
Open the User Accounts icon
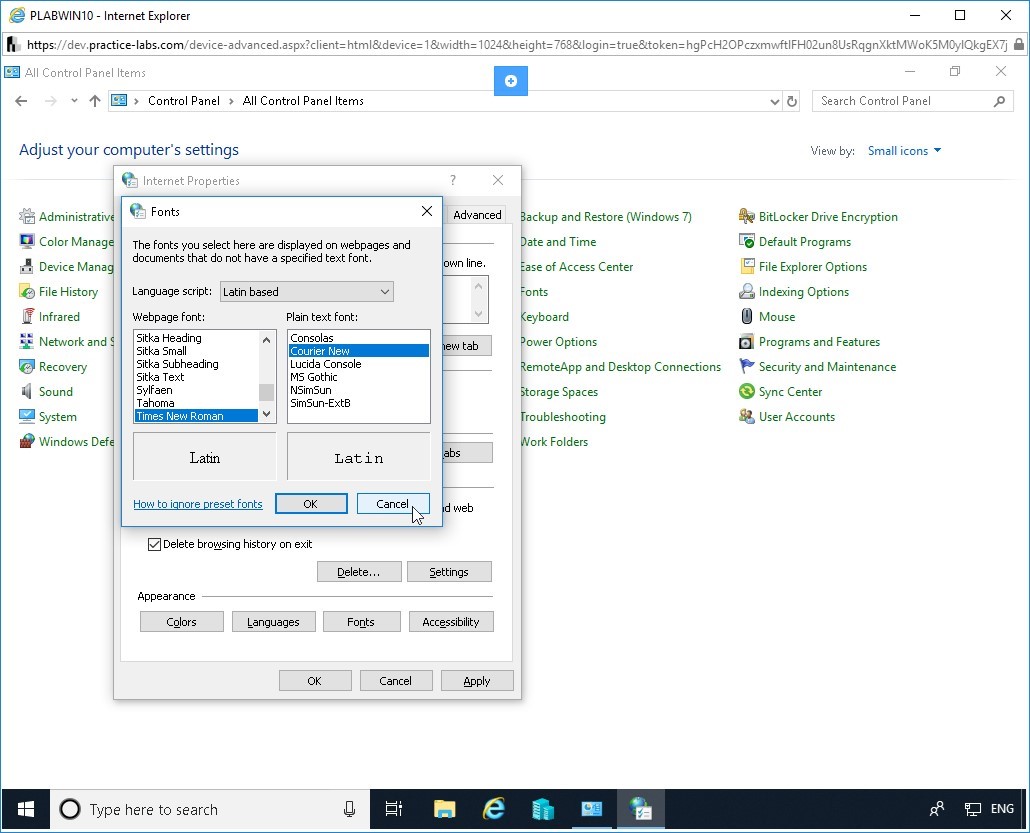tap(746, 416)
